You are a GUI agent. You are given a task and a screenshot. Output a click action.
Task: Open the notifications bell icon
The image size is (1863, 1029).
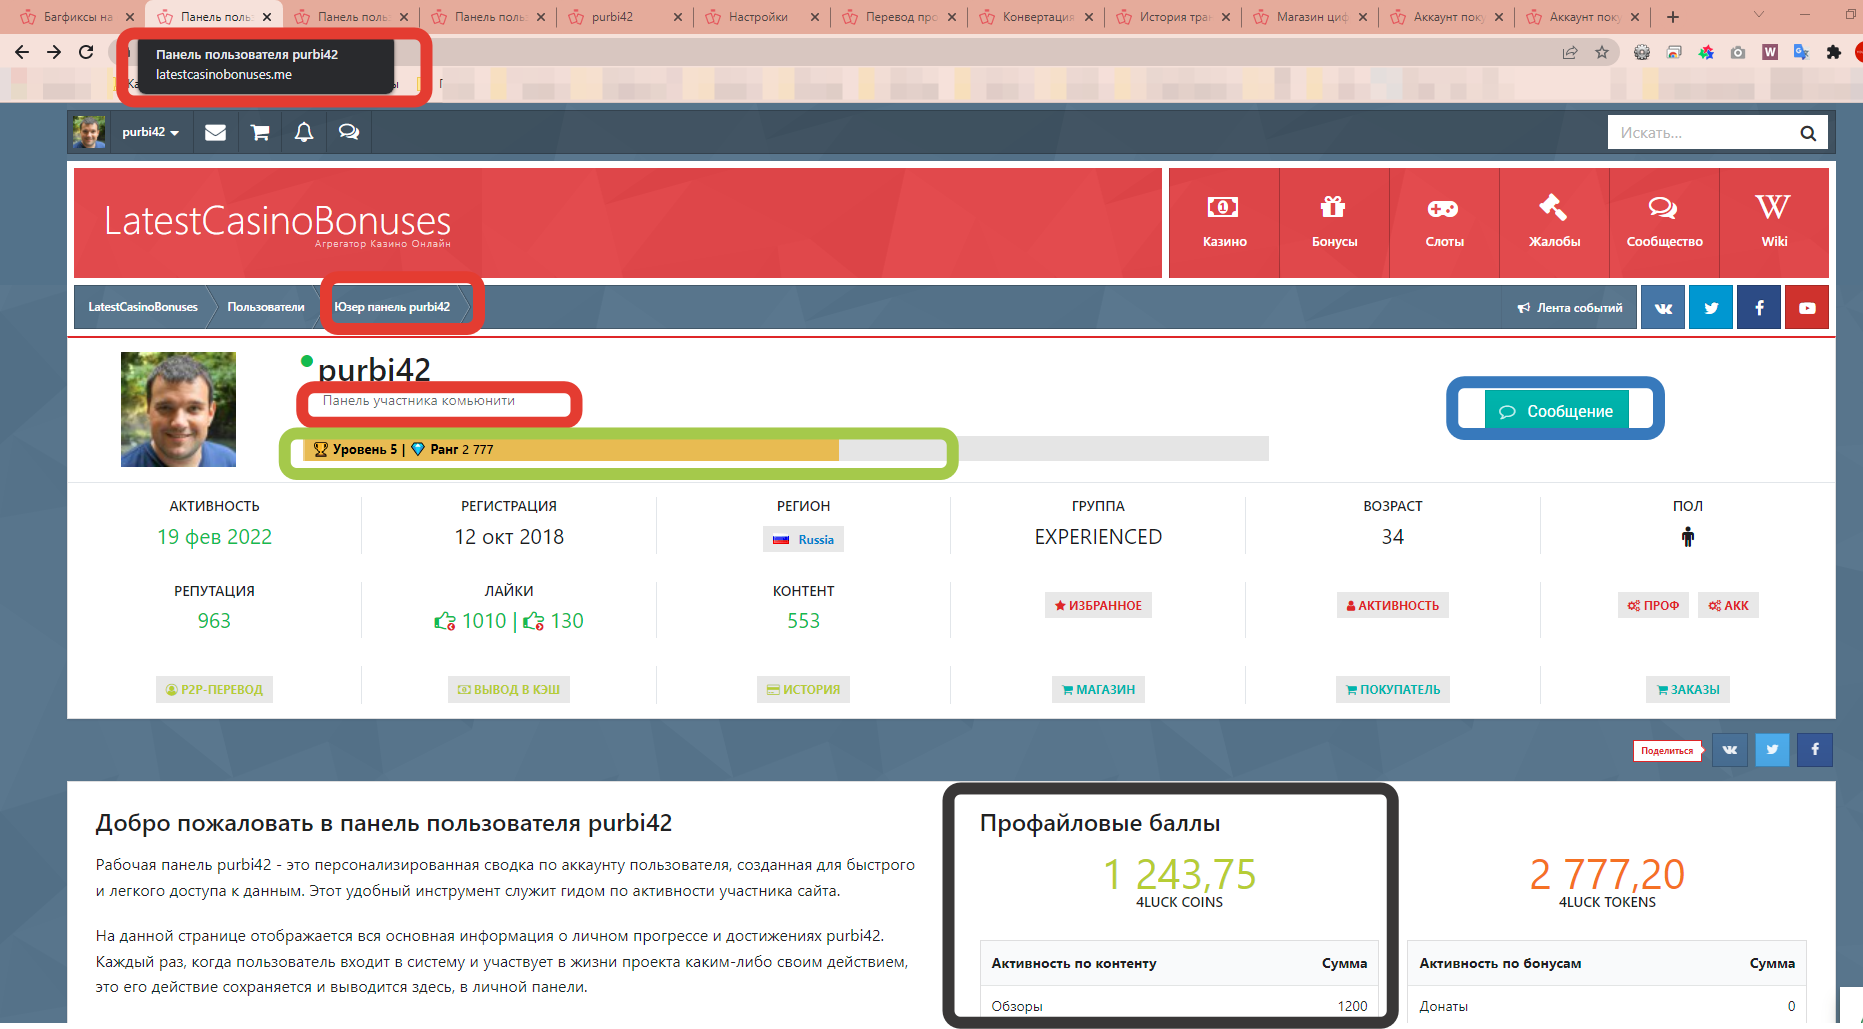tap(304, 132)
